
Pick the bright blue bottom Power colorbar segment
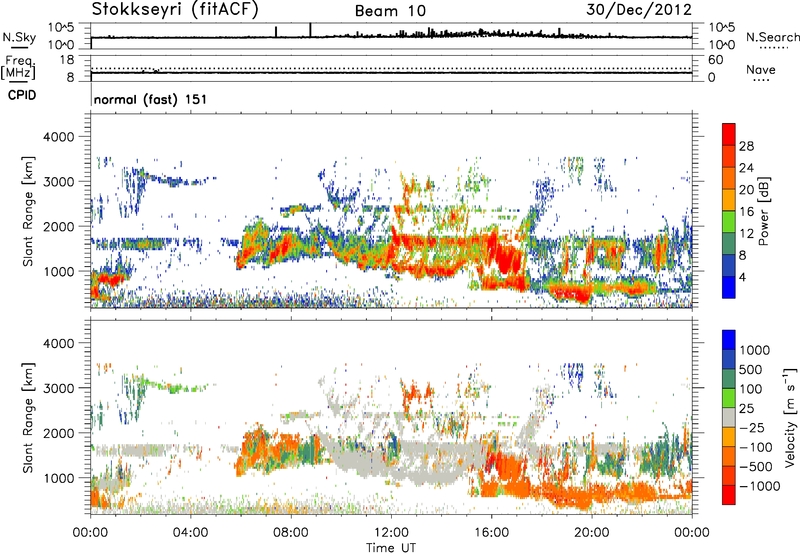point(729,287)
